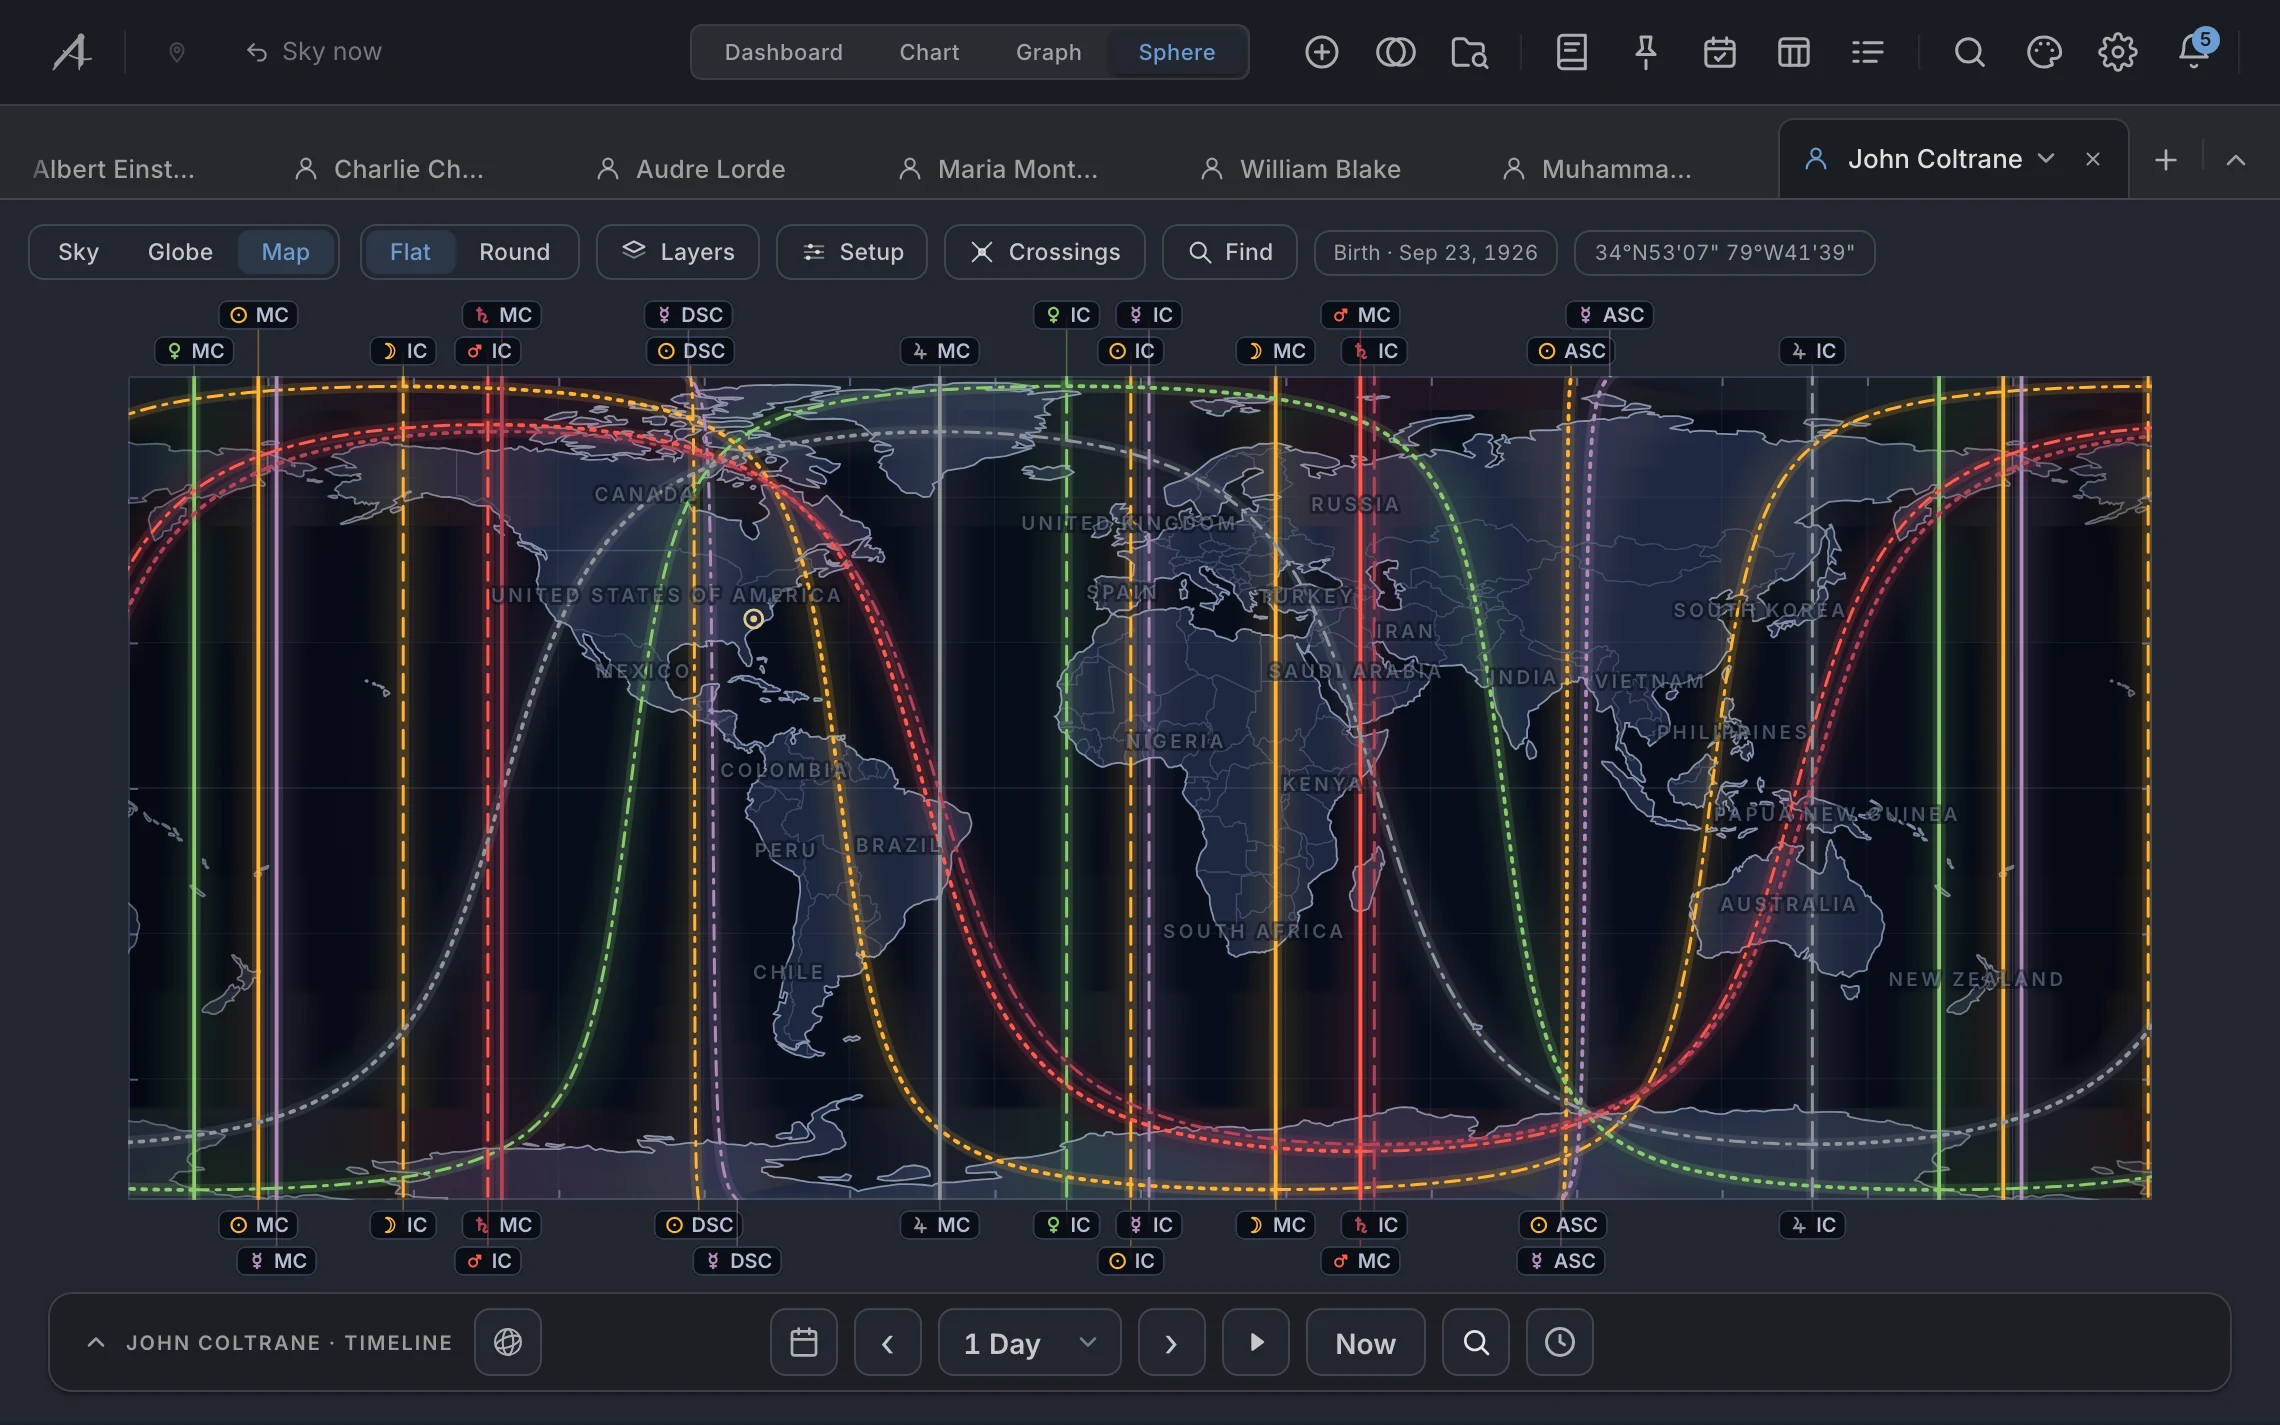Toggle the Crossings display
Viewport: 2280px width, 1425px height.
click(1045, 252)
